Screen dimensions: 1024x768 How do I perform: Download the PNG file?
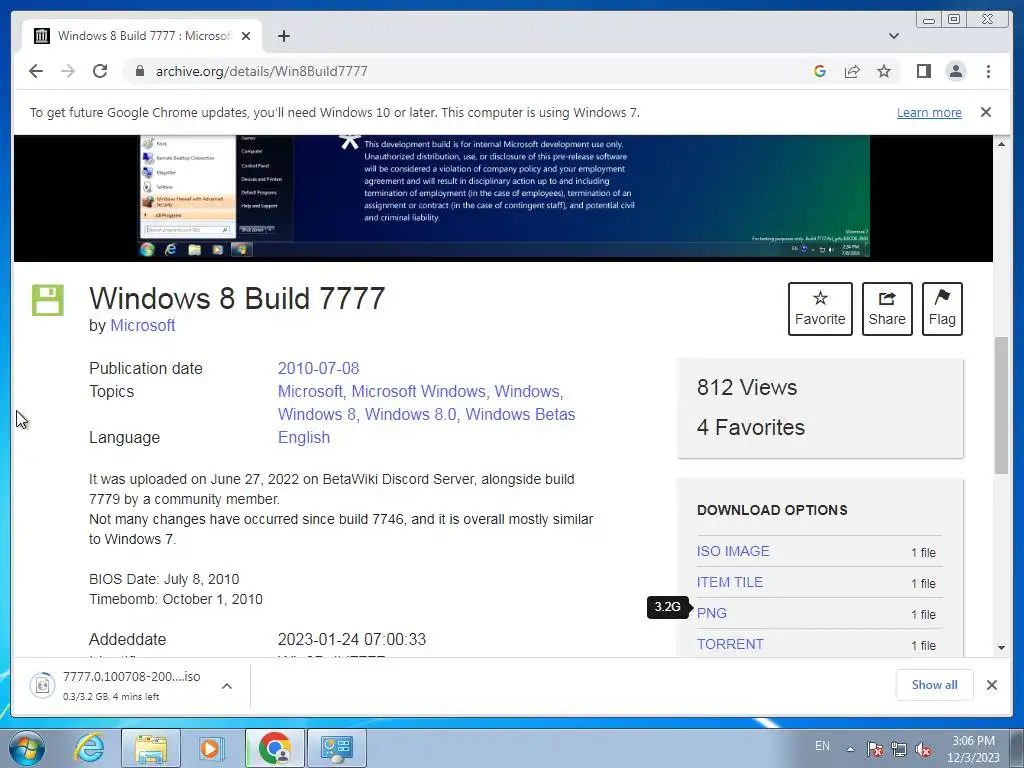click(x=711, y=613)
